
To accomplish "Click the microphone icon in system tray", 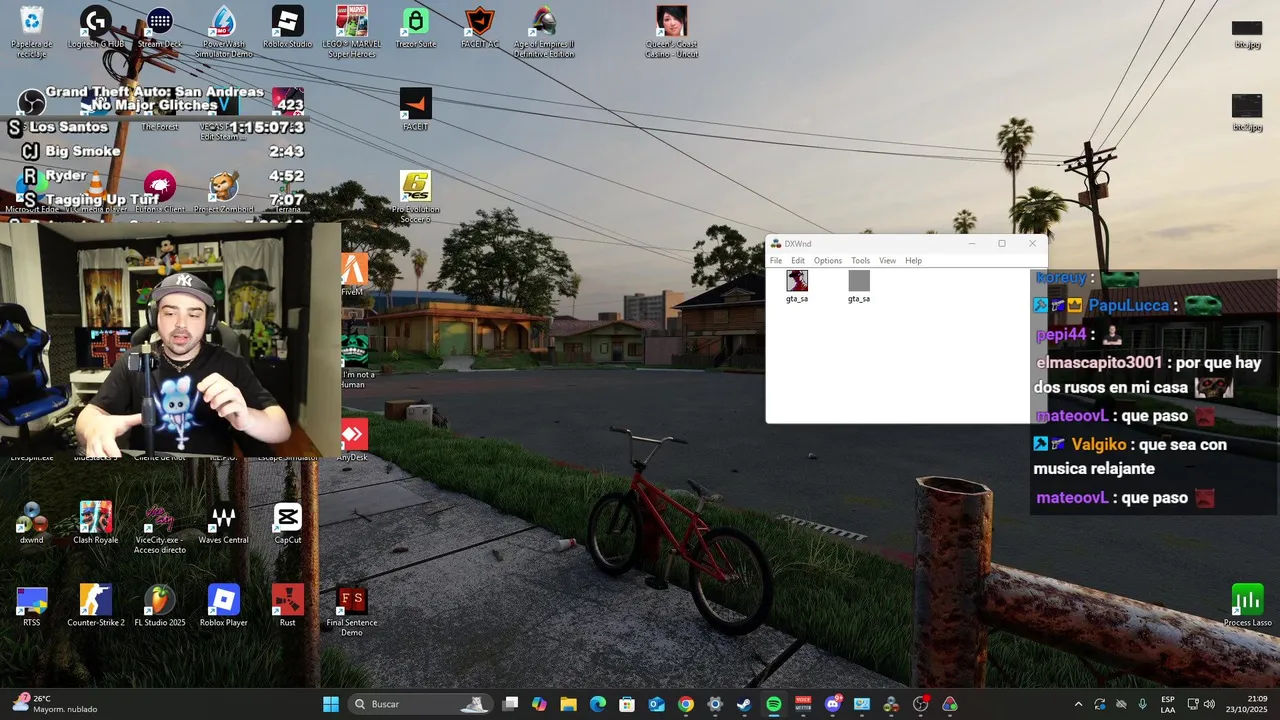I will (x=1142, y=704).
